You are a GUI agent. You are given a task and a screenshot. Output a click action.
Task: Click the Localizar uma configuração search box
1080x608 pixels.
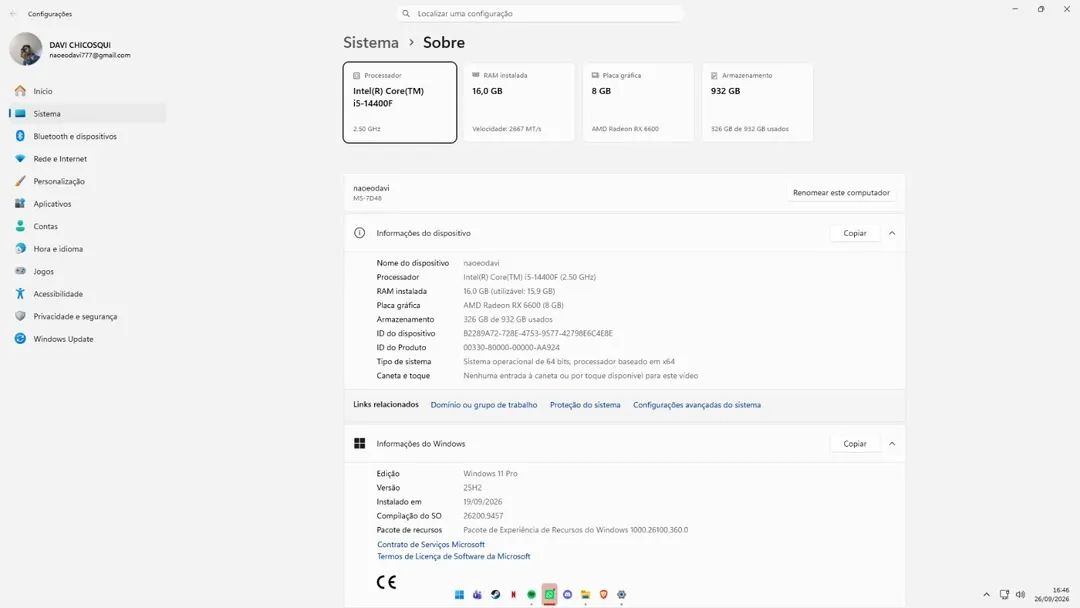click(540, 14)
